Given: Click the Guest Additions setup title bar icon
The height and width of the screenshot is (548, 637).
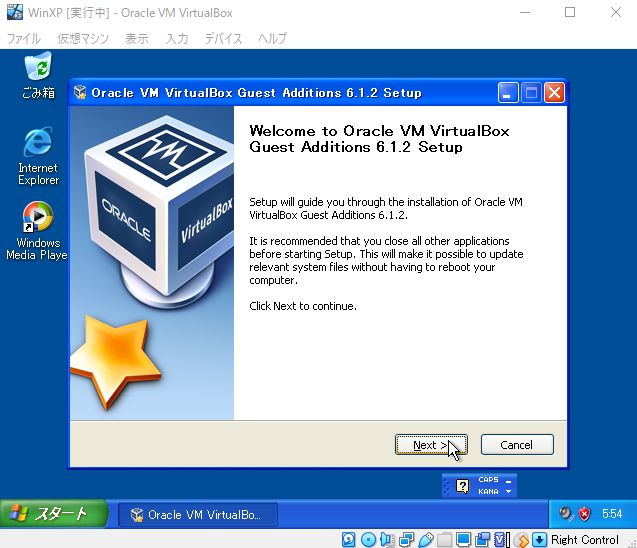Looking at the screenshot, I should click(x=80, y=93).
